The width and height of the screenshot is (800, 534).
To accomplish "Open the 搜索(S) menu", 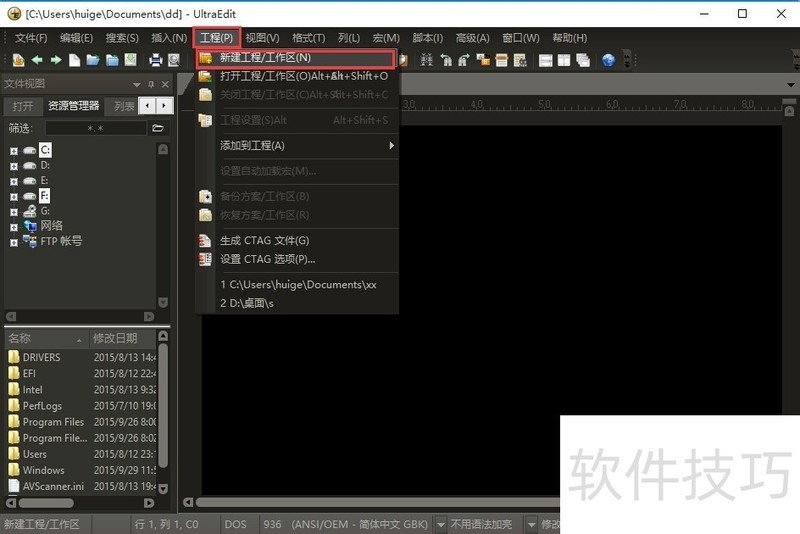I will [122, 38].
